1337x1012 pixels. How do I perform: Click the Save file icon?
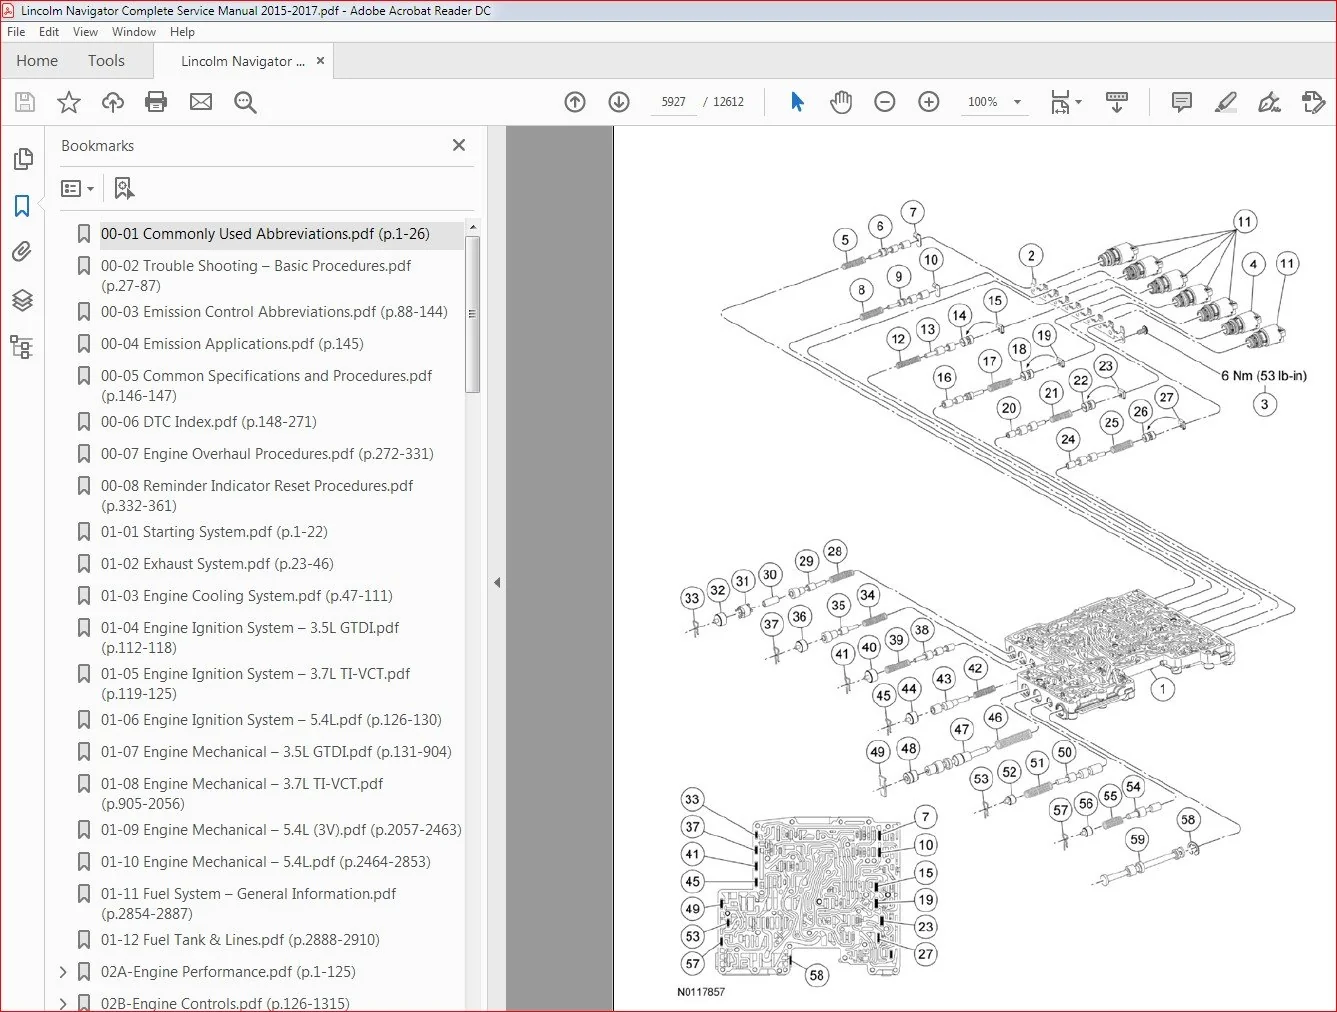click(x=25, y=102)
